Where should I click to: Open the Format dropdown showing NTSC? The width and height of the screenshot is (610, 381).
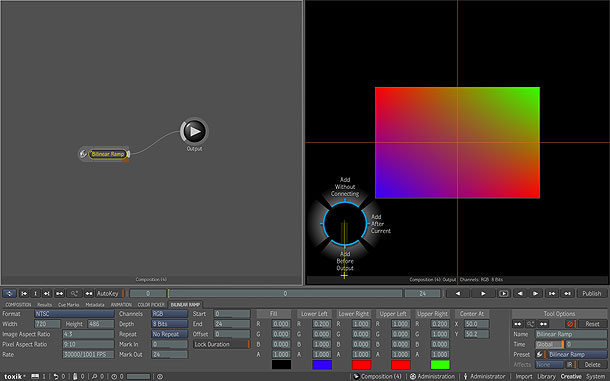[74, 314]
